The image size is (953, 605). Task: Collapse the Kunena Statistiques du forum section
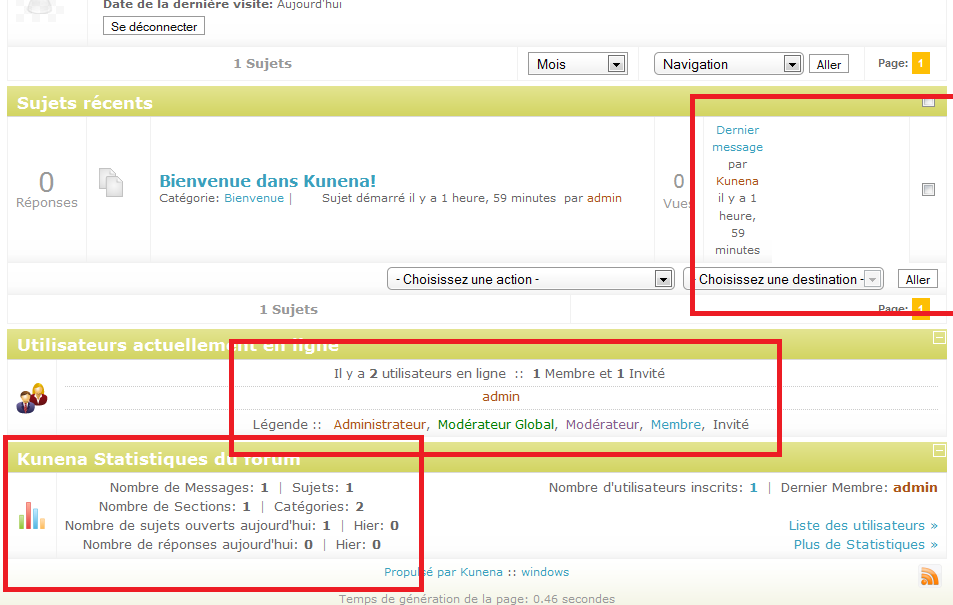pyautogui.click(x=938, y=451)
